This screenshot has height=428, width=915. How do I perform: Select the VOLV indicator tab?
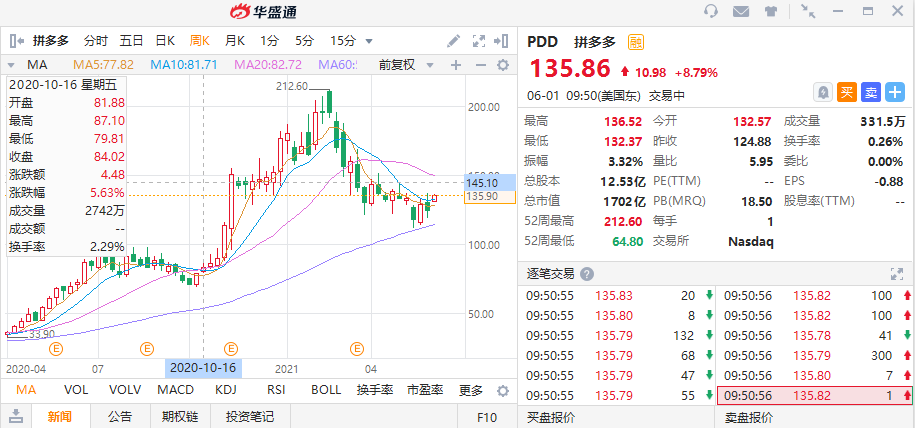[124, 391]
